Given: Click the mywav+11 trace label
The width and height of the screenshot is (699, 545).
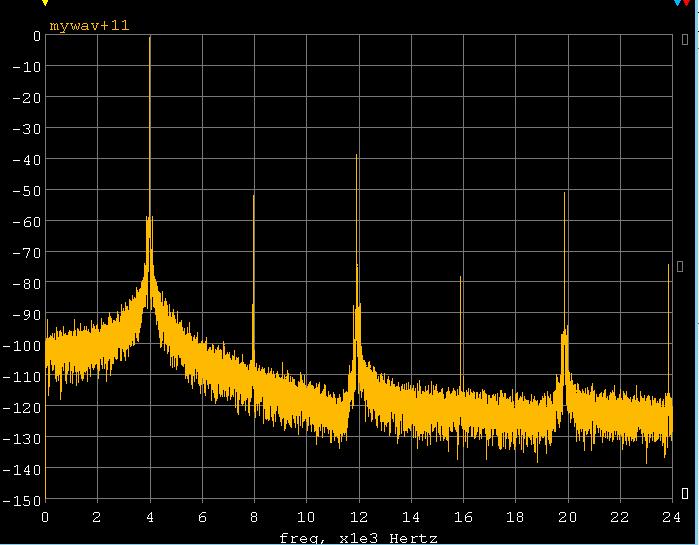Looking at the screenshot, I should (90, 25).
